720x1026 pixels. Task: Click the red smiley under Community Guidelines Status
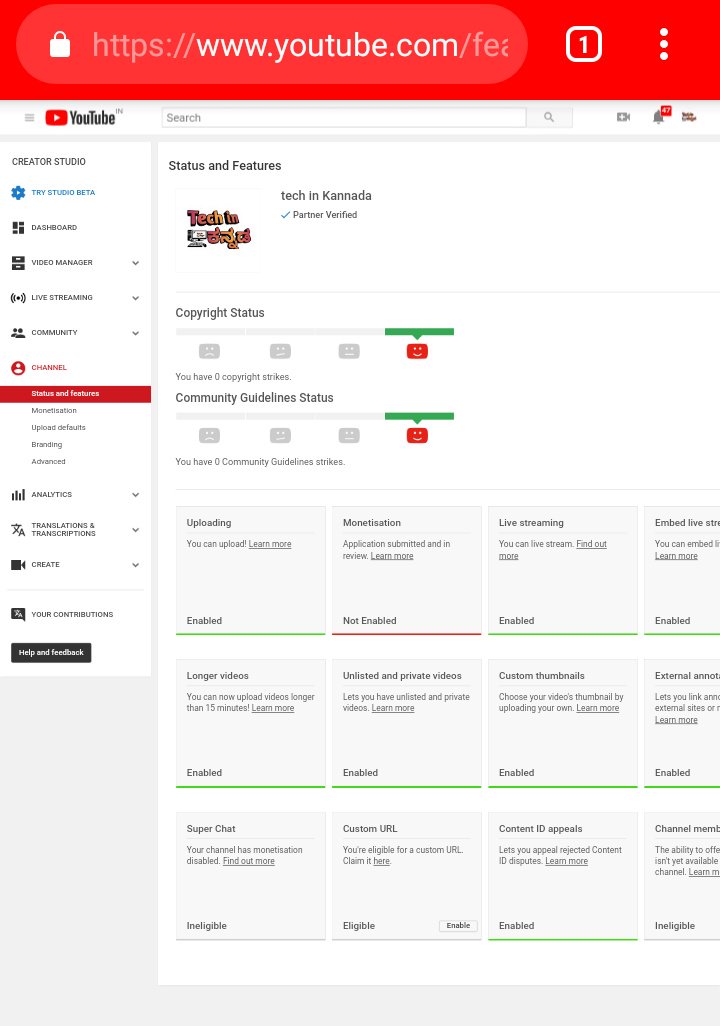(x=417, y=435)
